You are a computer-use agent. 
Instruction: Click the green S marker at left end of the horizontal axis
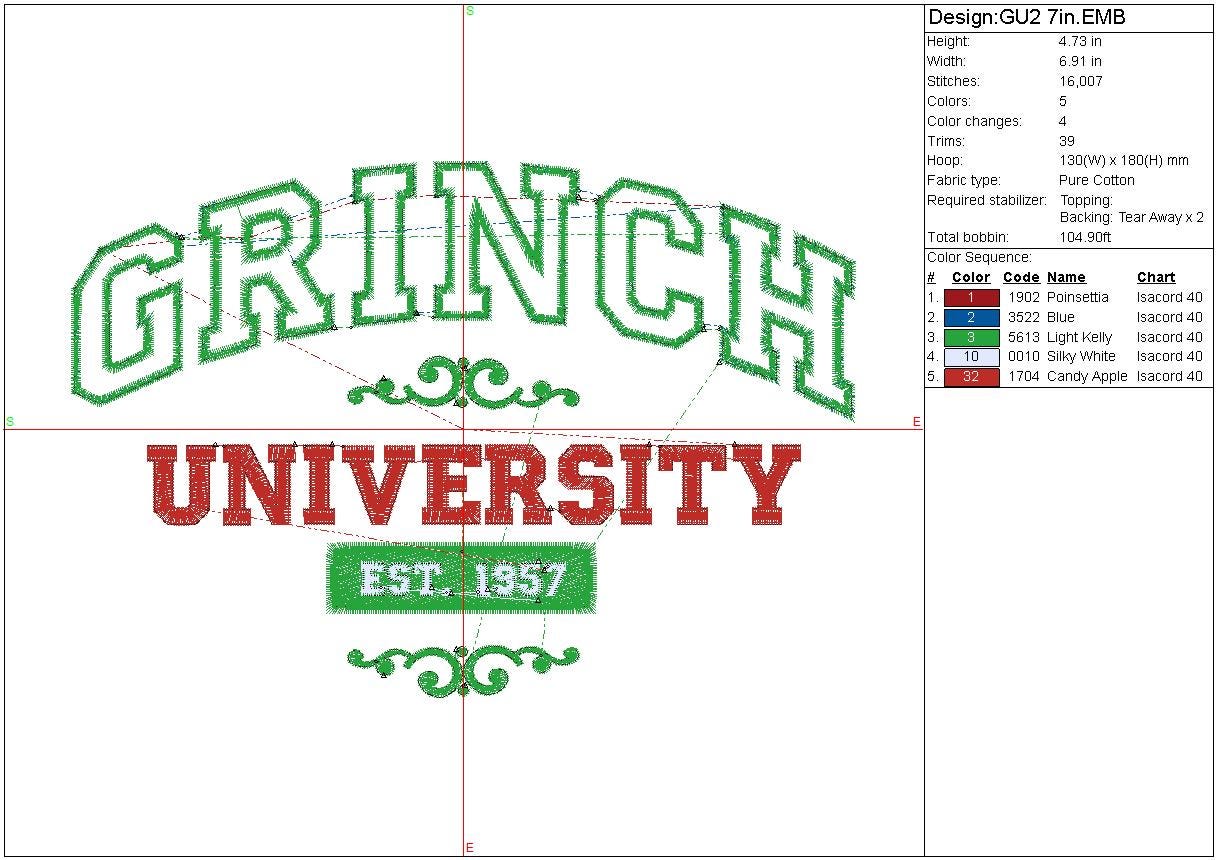pyautogui.click(x=10, y=422)
